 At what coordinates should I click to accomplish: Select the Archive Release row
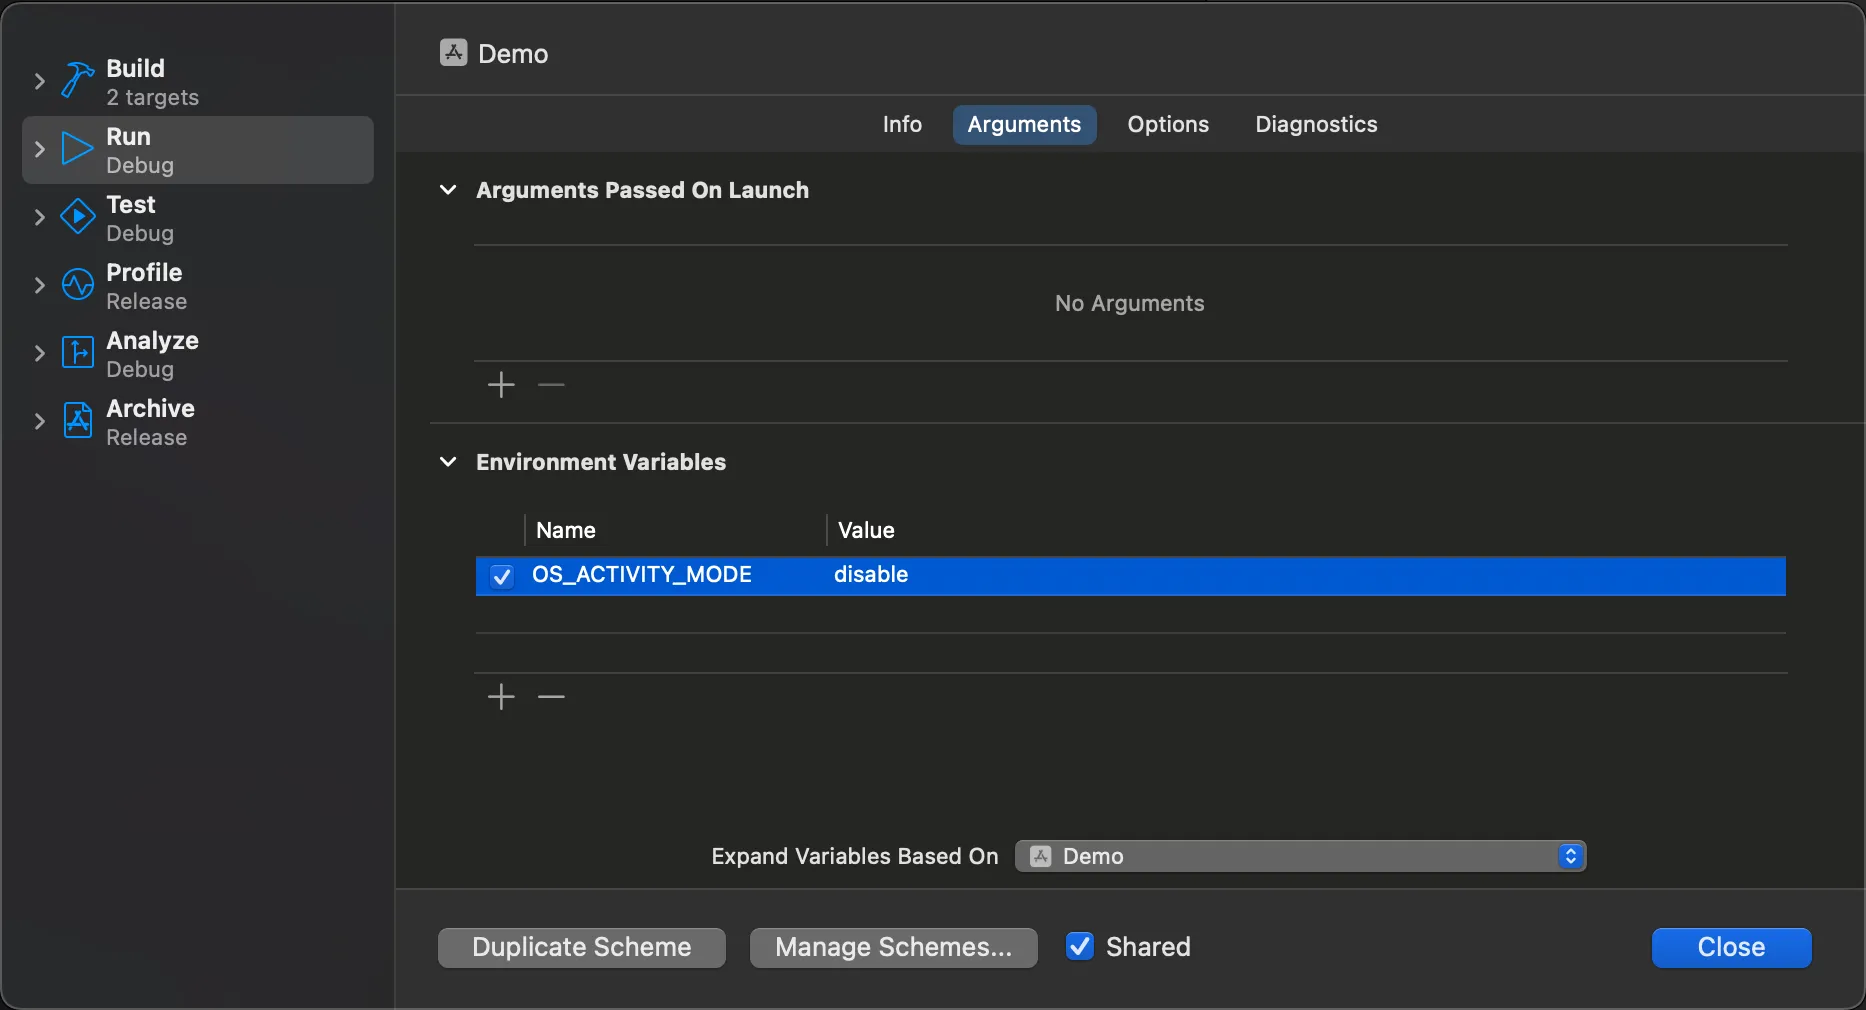click(198, 422)
